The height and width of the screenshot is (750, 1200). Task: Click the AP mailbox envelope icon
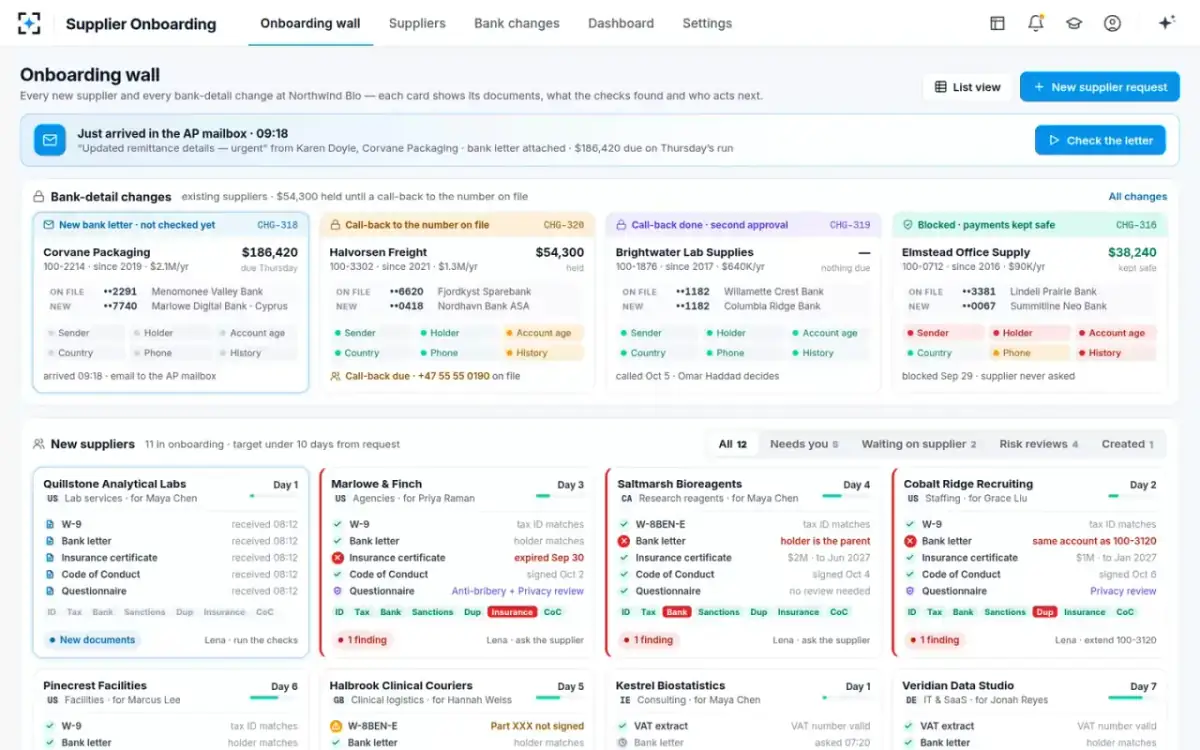click(x=50, y=140)
